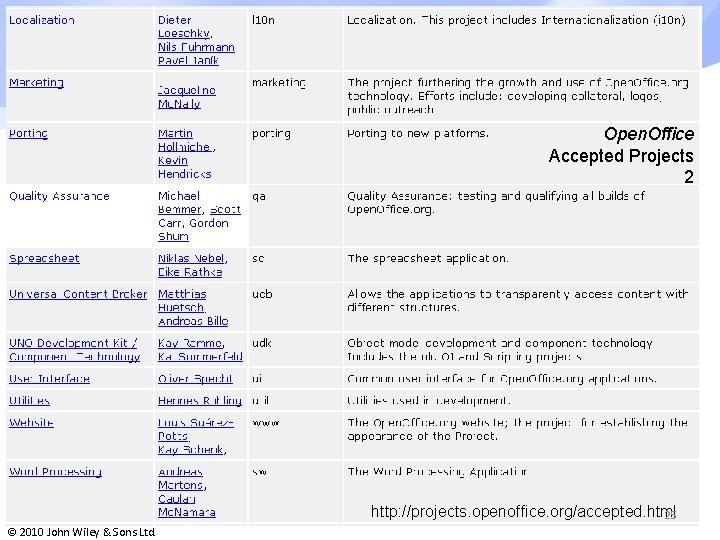
Task: Click the Andreas Bille lead link
Action: 193,321
